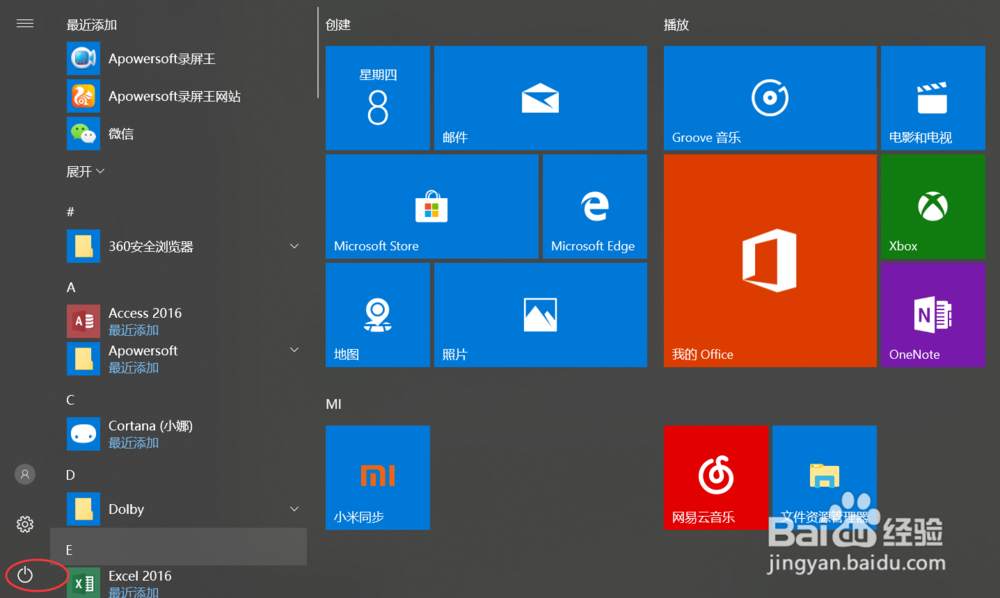Click the C letter index header
The height and width of the screenshot is (598, 1000).
(x=70, y=400)
